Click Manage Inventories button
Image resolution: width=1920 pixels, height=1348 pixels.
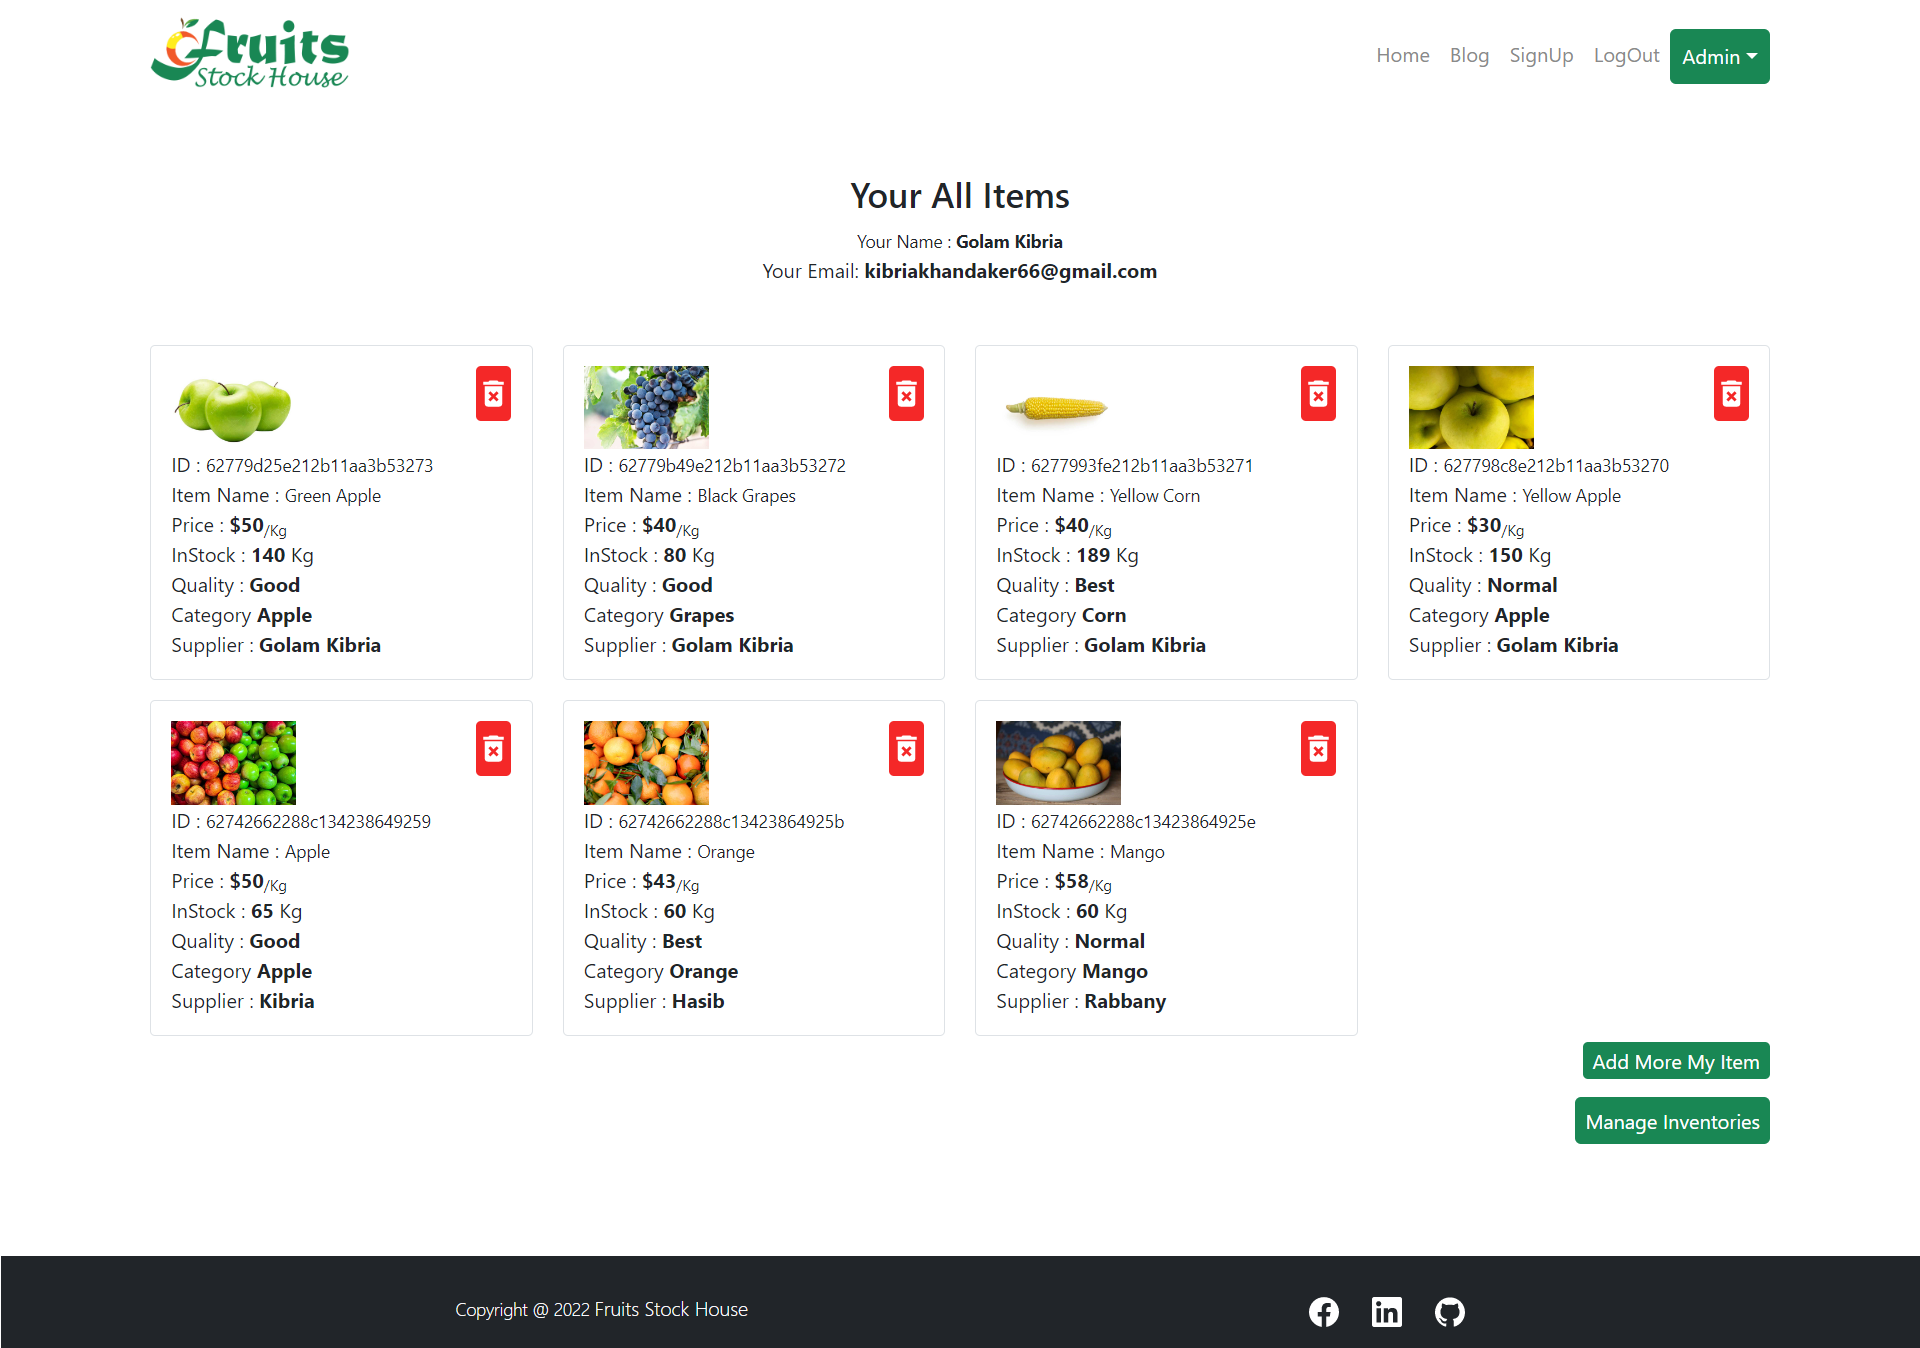[x=1672, y=1121]
